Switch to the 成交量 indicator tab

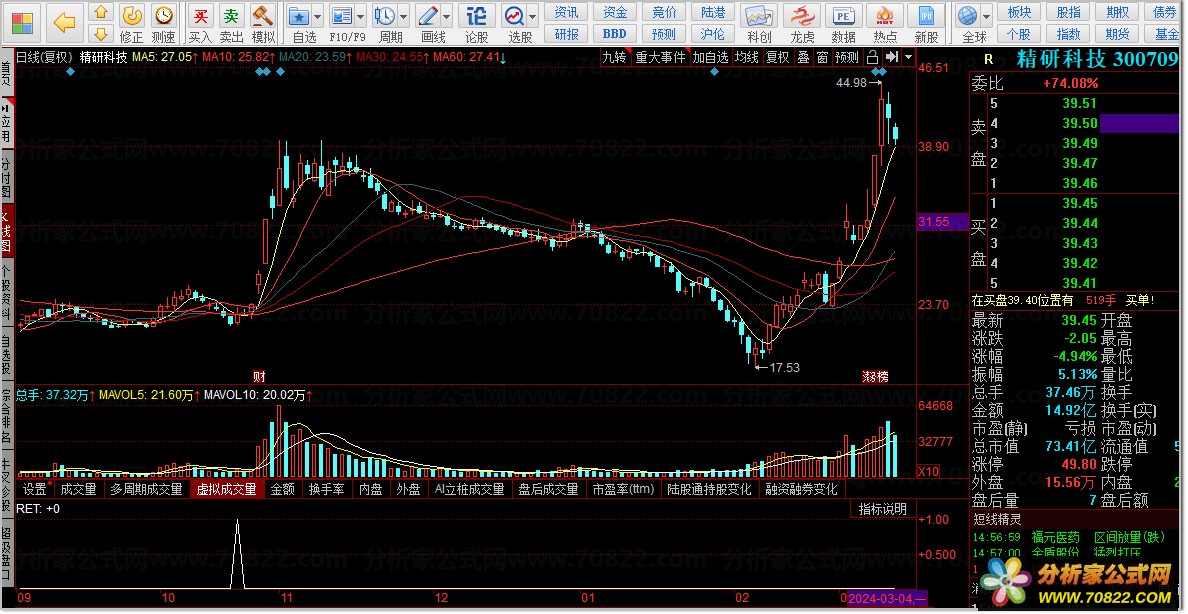[79, 490]
